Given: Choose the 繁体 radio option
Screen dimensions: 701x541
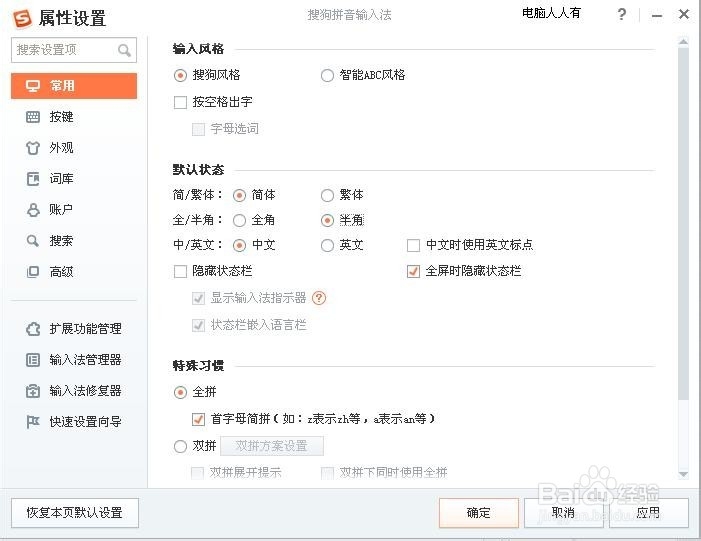Looking at the screenshot, I should [327, 195].
